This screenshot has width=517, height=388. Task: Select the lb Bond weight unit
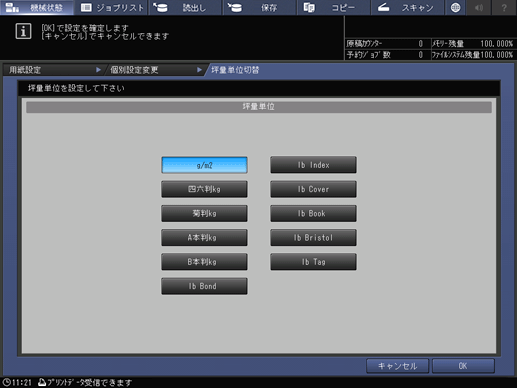click(x=204, y=286)
